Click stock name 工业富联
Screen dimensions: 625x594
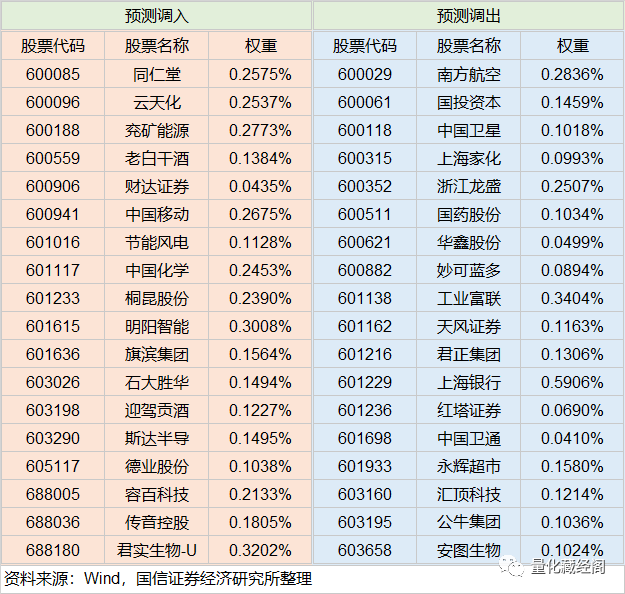[469, 298]
